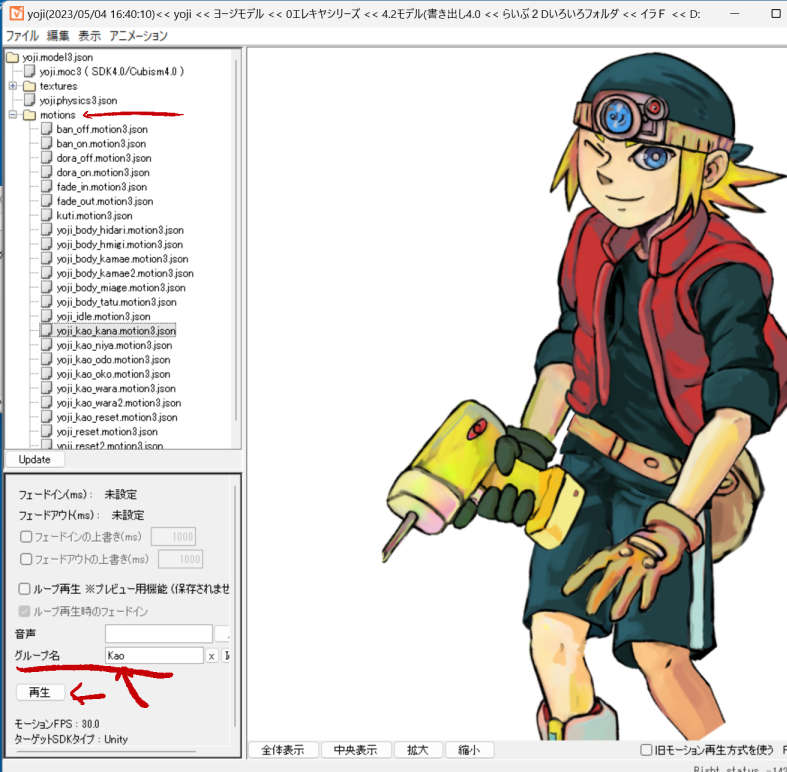Click the yoji_kao_kana.motion3.json file icon
This screenshot has height=772, width=787.
click(46, 331)
